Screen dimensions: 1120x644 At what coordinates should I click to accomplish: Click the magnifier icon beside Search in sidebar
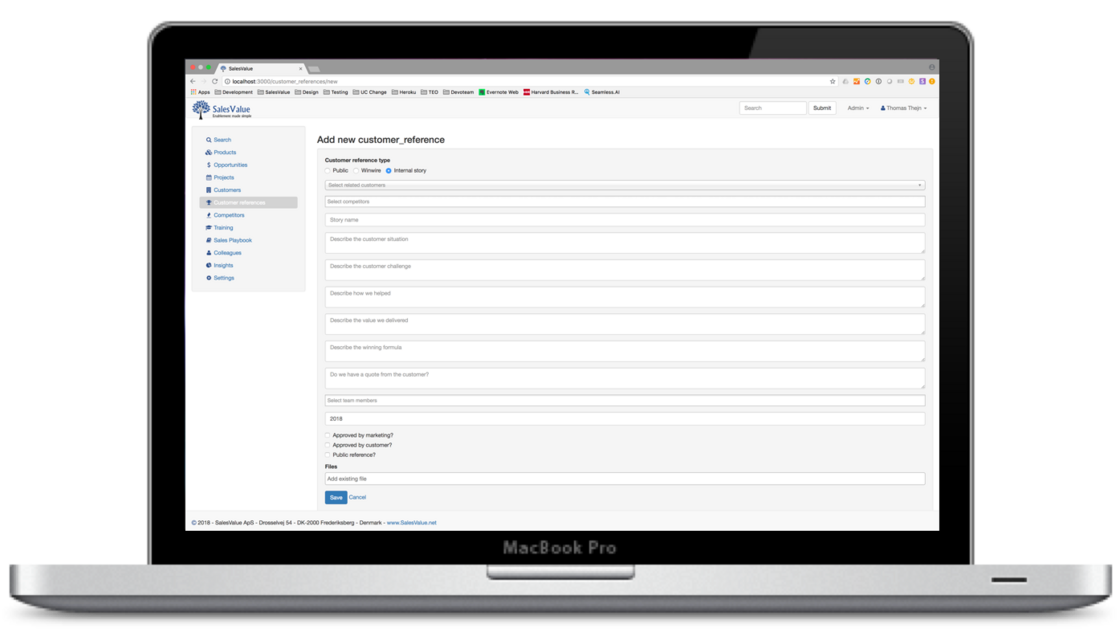208,140
